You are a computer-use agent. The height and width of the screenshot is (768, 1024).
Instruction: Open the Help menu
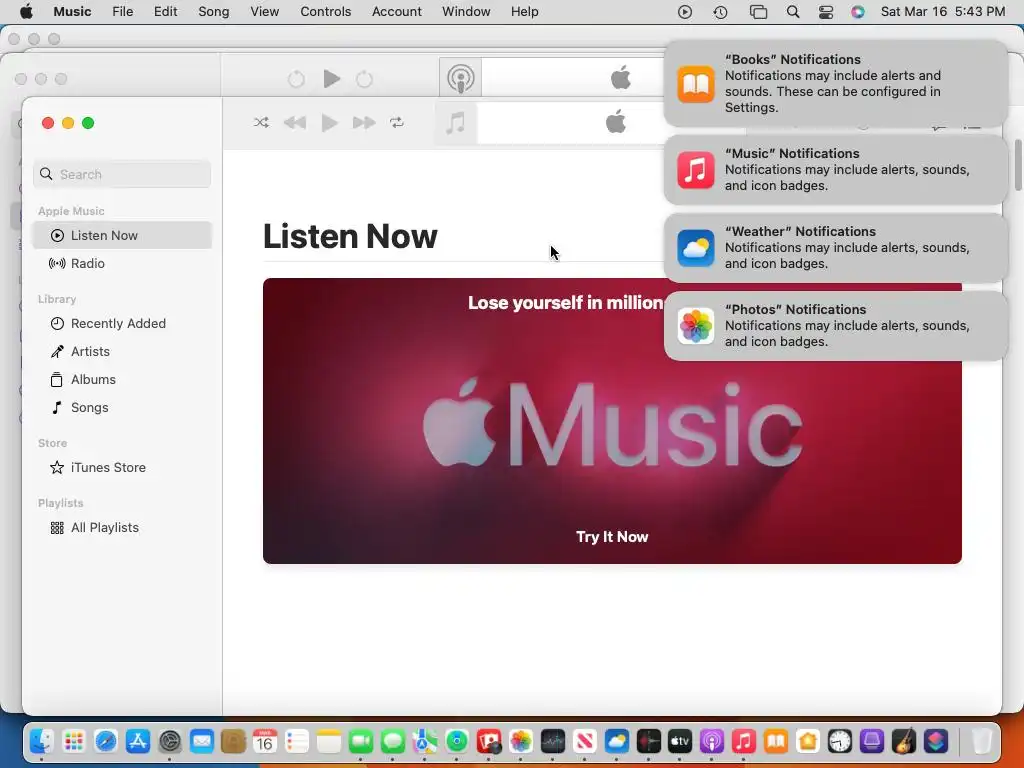(x=524, y=12)
